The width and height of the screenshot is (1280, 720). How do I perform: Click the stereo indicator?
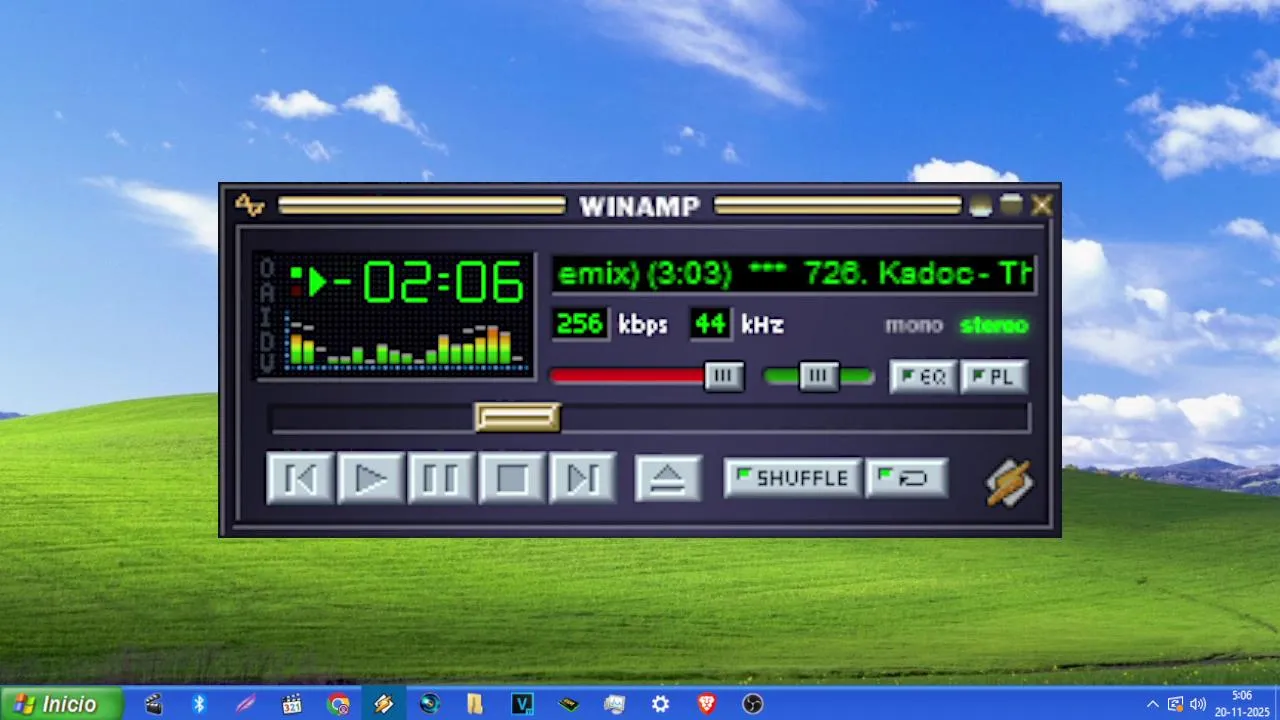tap(994, 325)
